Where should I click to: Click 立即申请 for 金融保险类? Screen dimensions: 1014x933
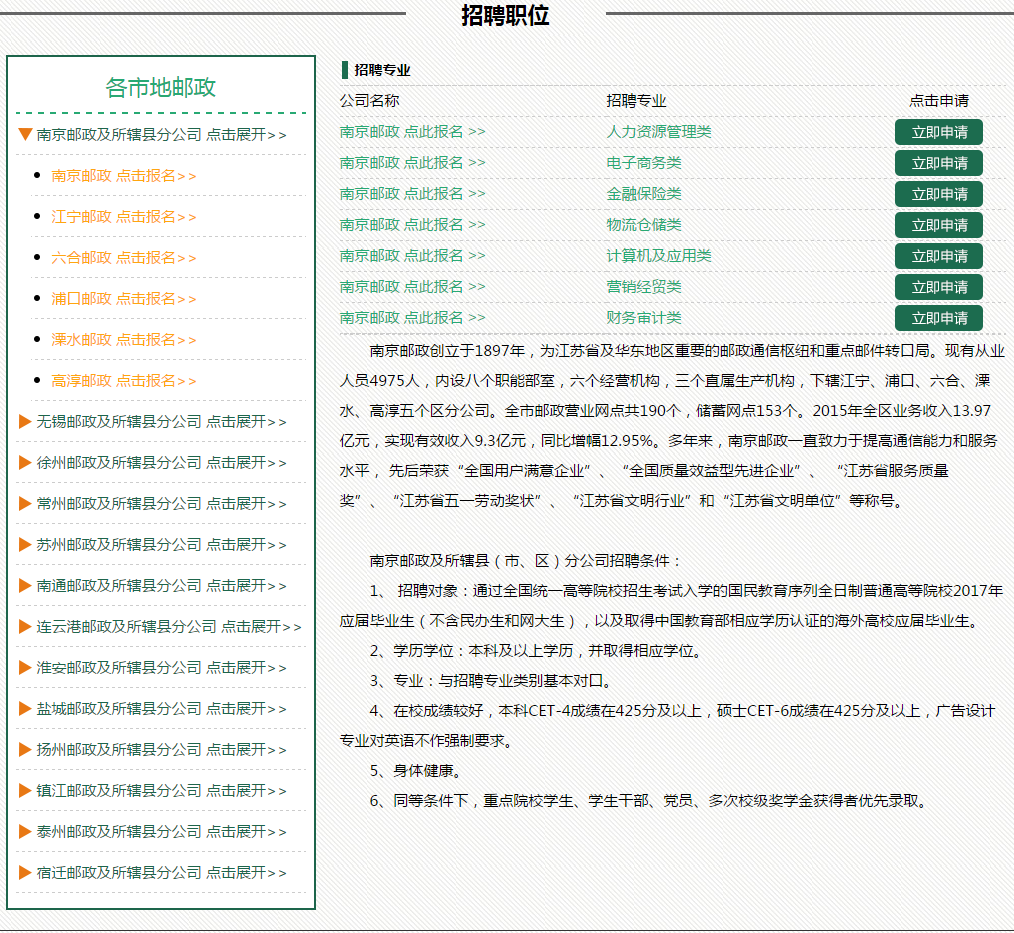click(939, 194)
